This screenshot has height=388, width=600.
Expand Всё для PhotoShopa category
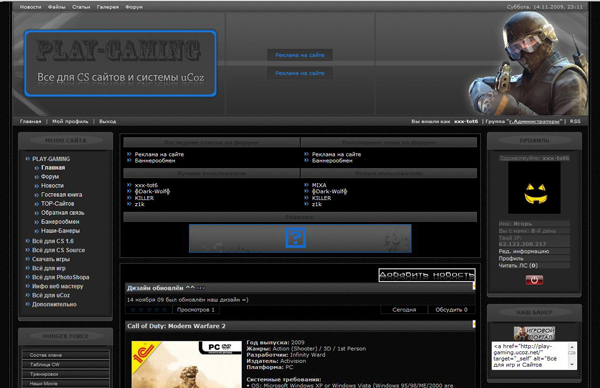[60, 277]
